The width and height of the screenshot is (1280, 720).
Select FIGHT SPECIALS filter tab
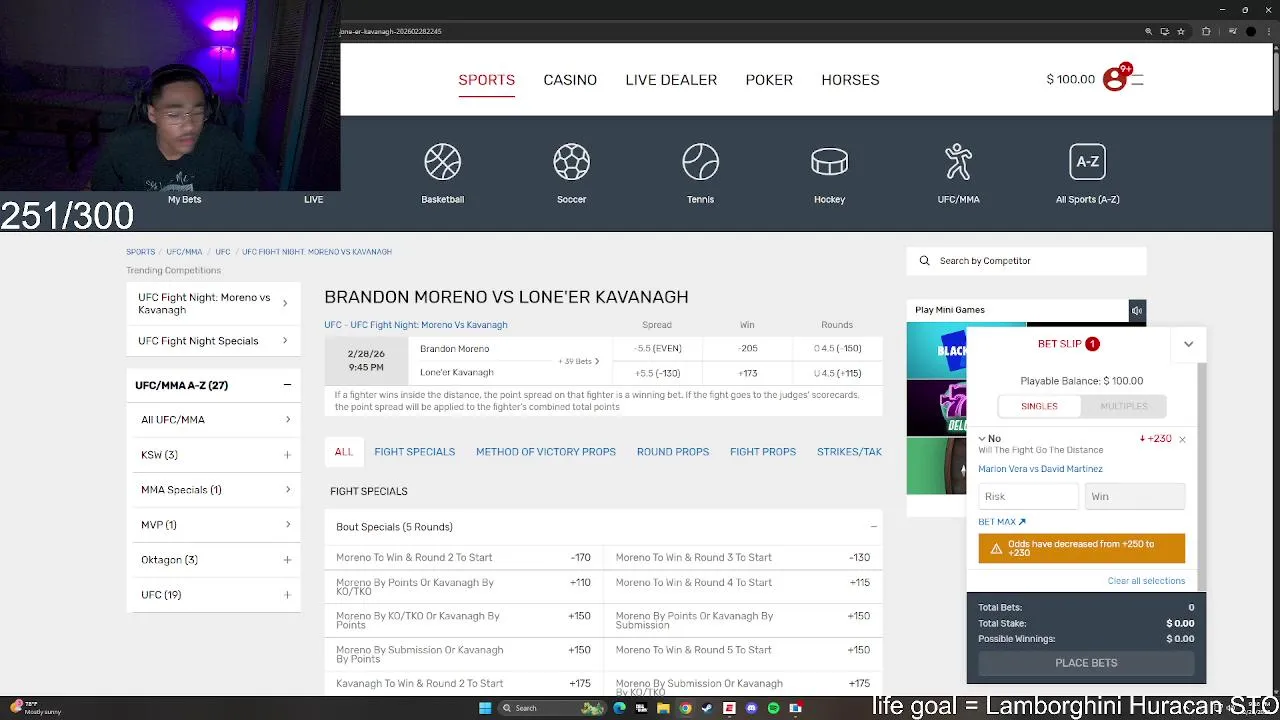pos(414,452)
